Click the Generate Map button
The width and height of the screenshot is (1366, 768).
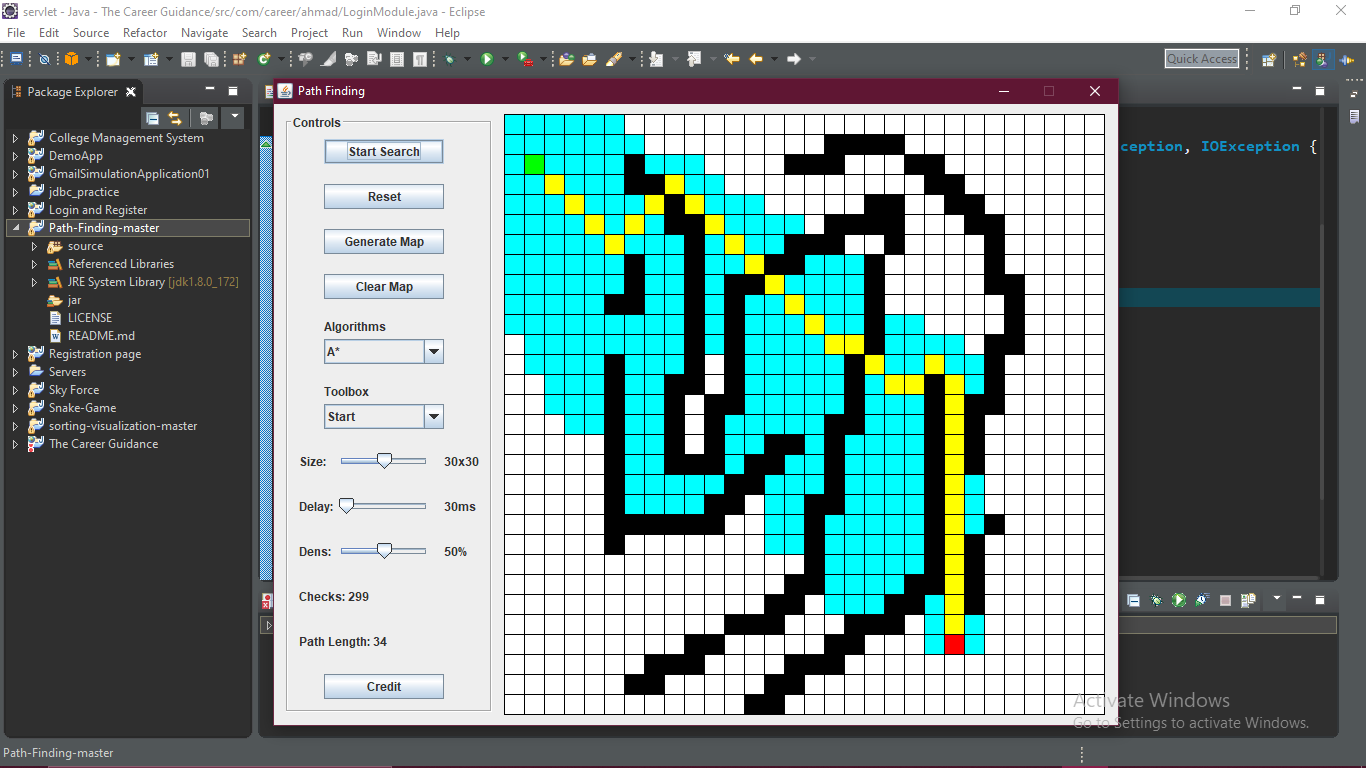tap(384, 242)
